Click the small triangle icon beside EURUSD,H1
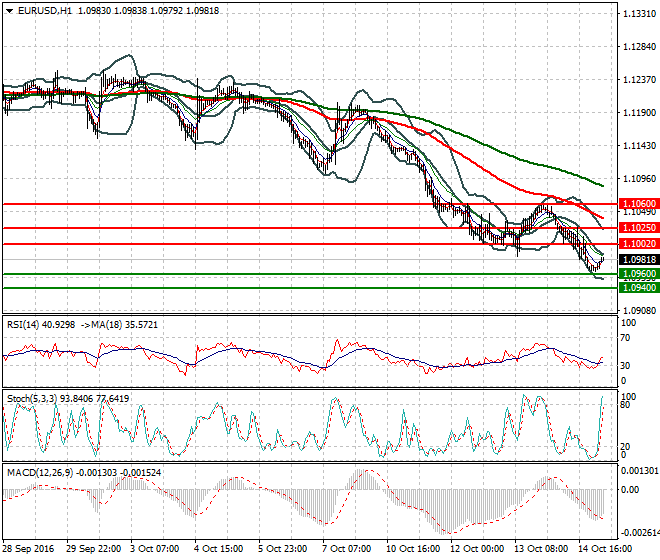 [x=7, y=10]
